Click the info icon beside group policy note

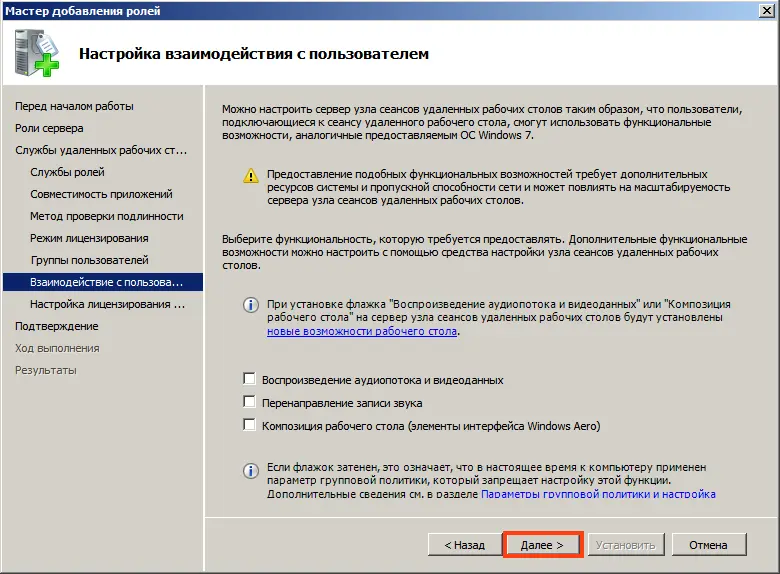point(251,470)
